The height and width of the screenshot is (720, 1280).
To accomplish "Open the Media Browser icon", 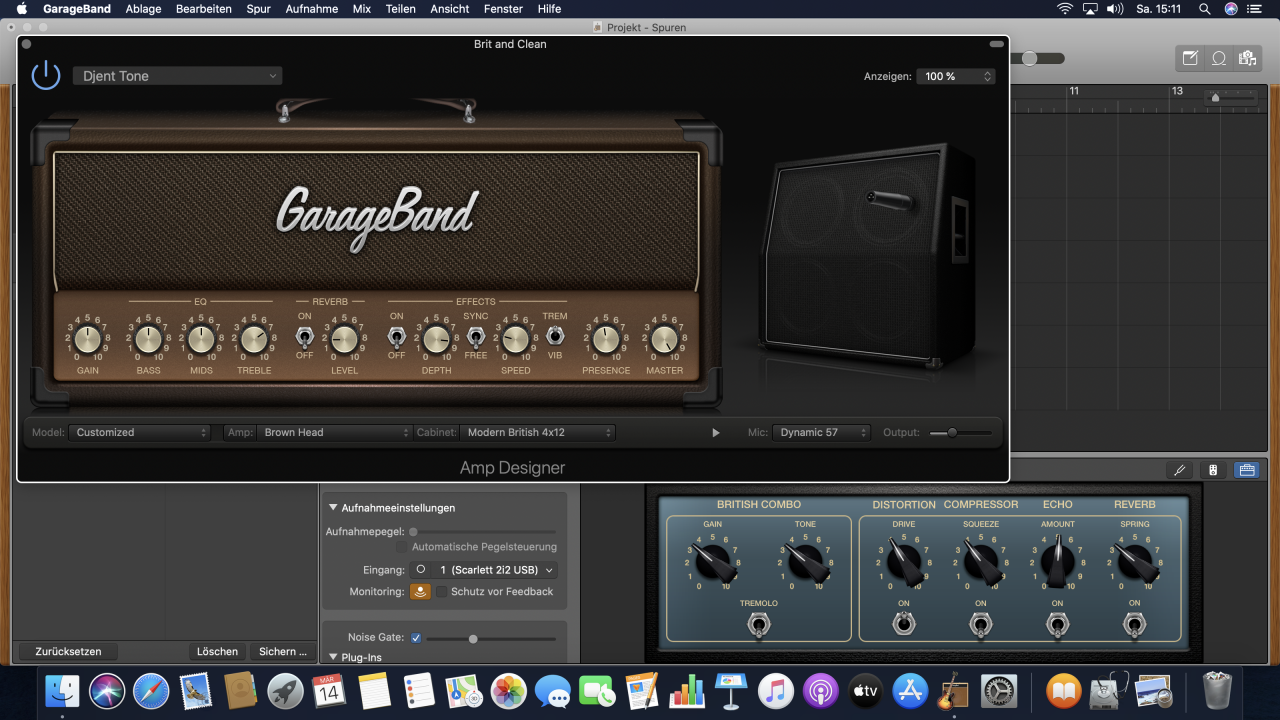I will point(1247,58).
